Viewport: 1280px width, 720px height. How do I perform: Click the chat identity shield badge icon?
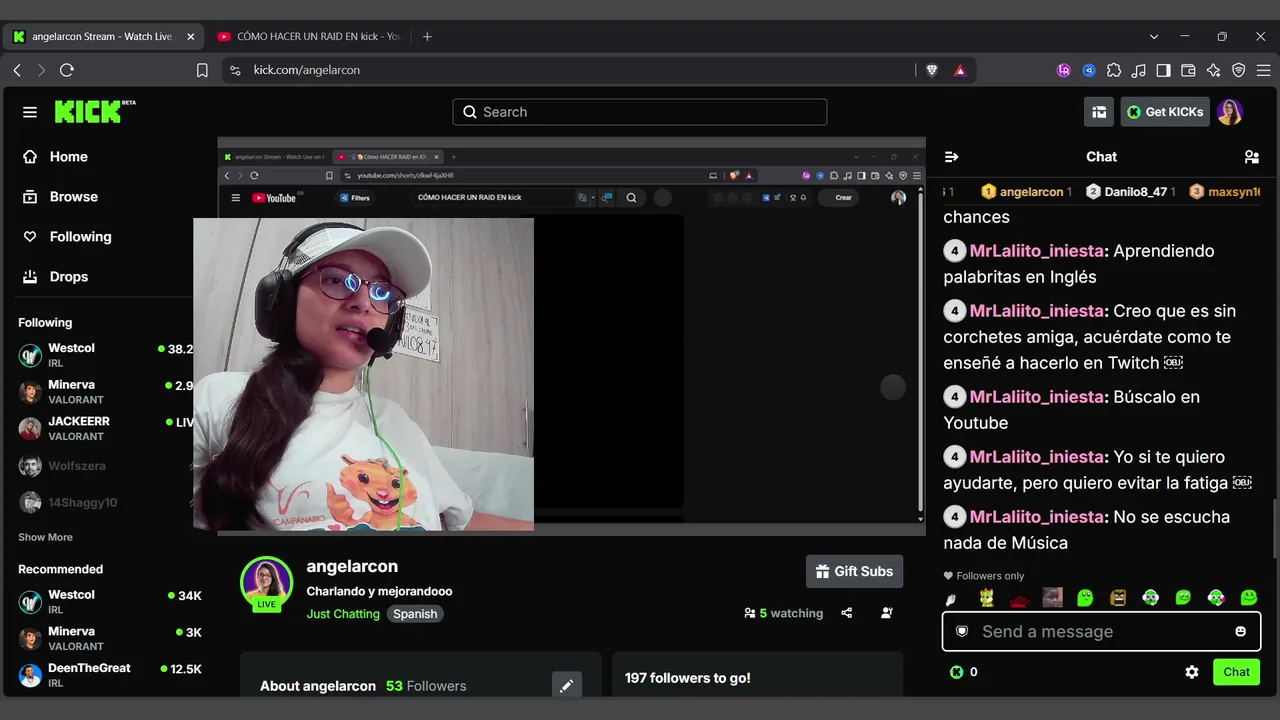962,631
